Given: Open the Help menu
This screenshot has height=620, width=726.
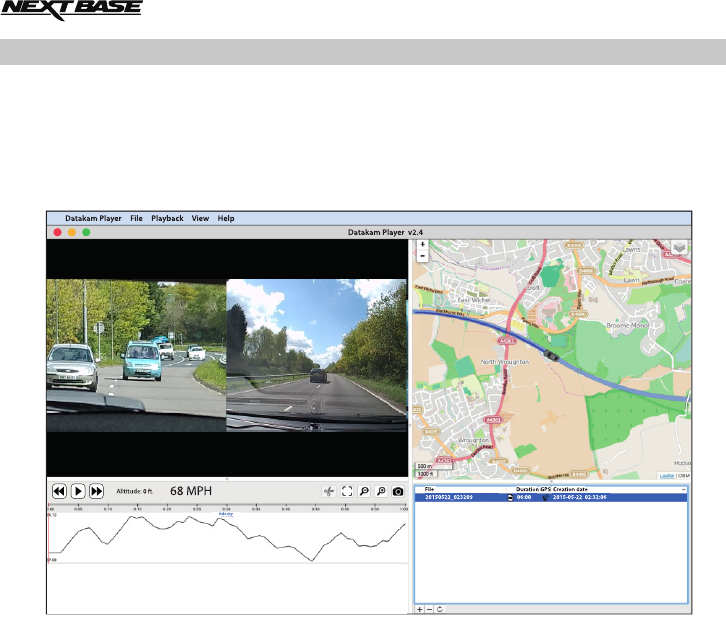Looking at the screenshot, I should pos(226,218).
